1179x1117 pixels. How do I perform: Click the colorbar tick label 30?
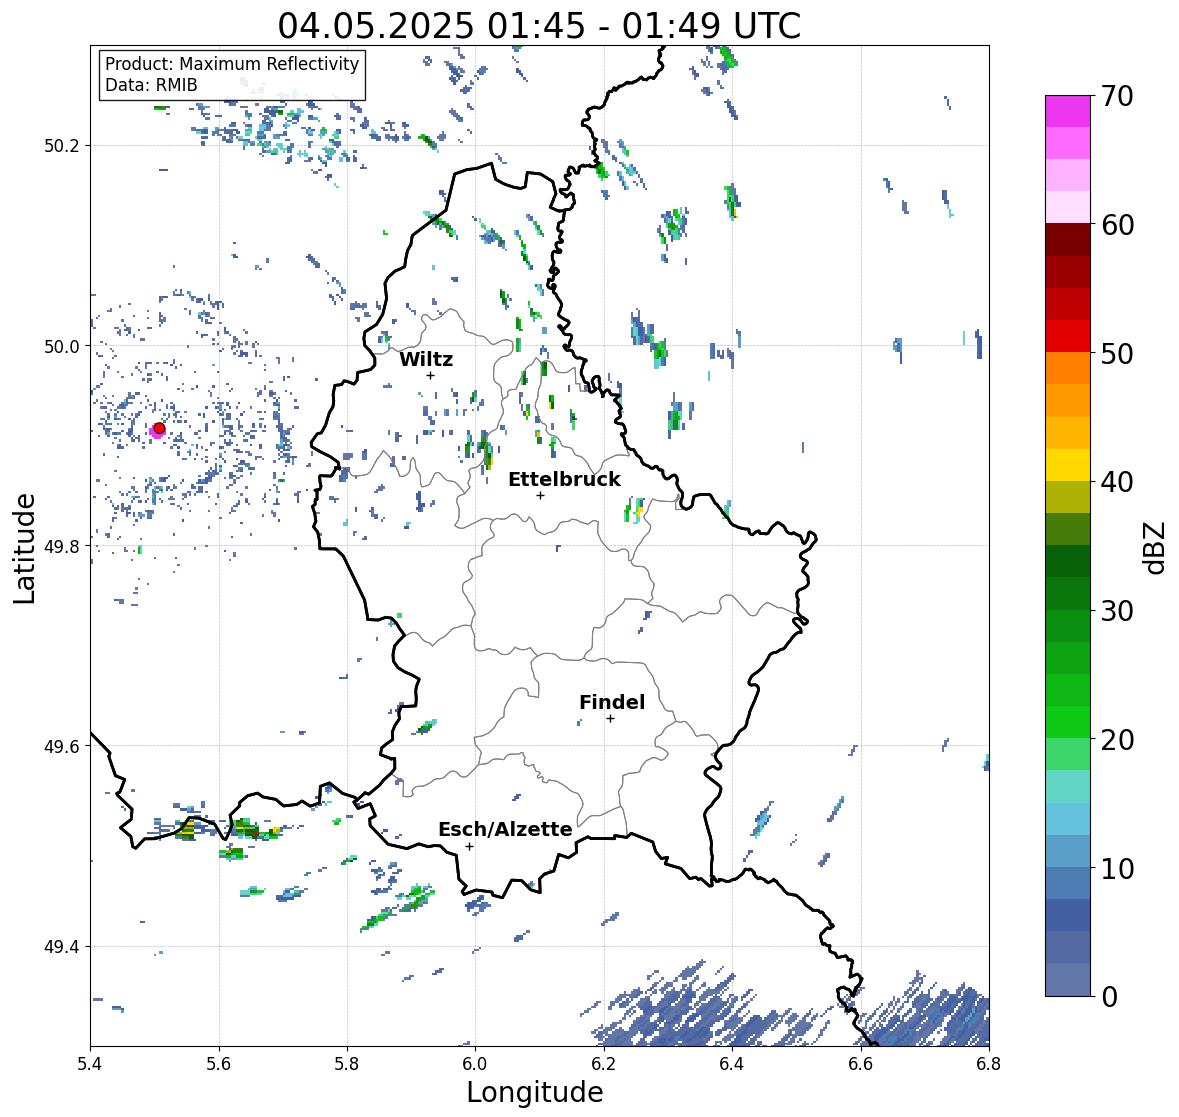(1117, 611)
